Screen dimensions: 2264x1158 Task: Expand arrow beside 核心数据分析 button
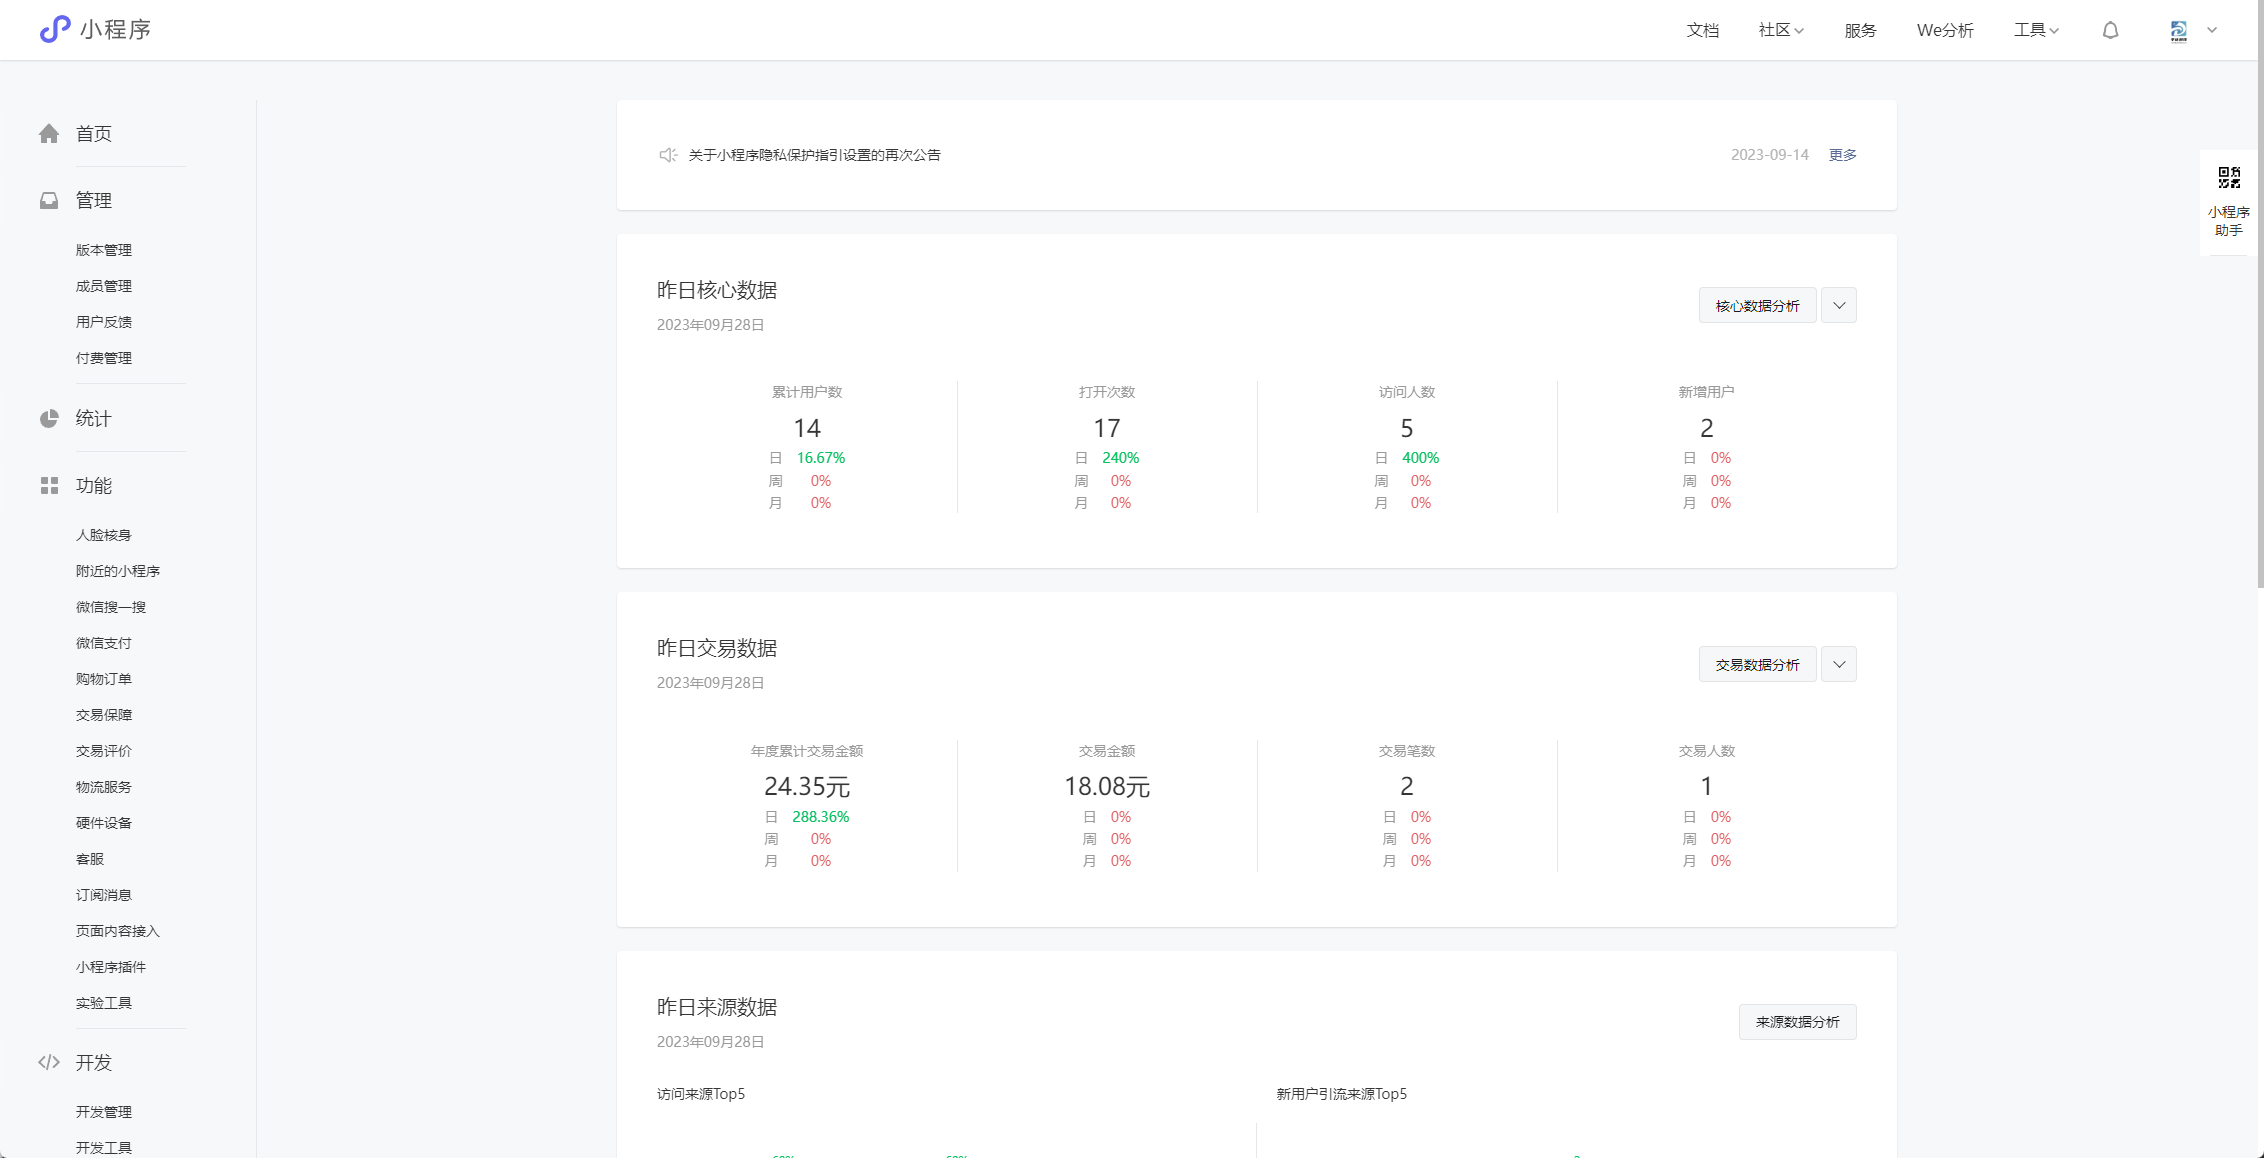1839,306
